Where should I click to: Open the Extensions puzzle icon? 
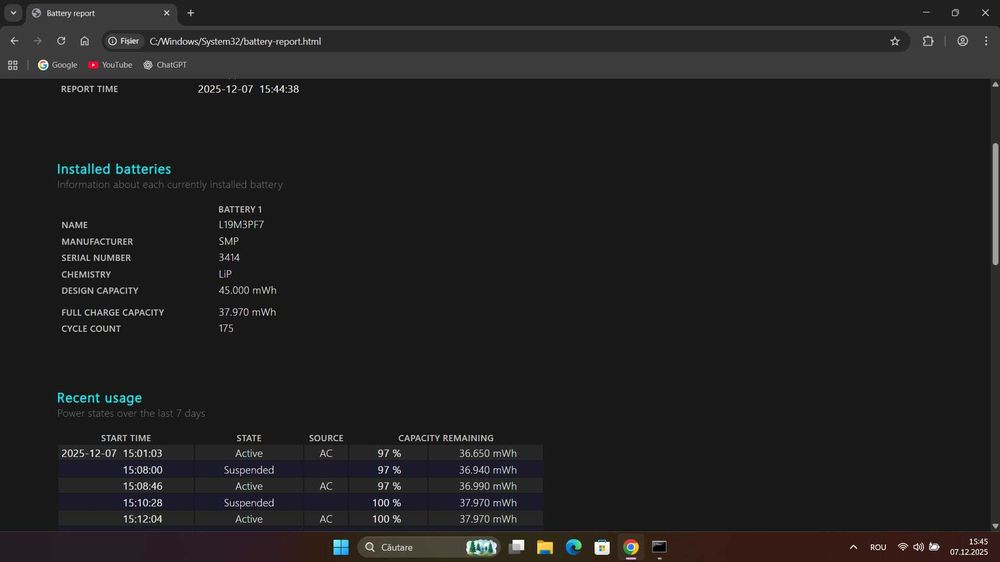tap(928, 41)
